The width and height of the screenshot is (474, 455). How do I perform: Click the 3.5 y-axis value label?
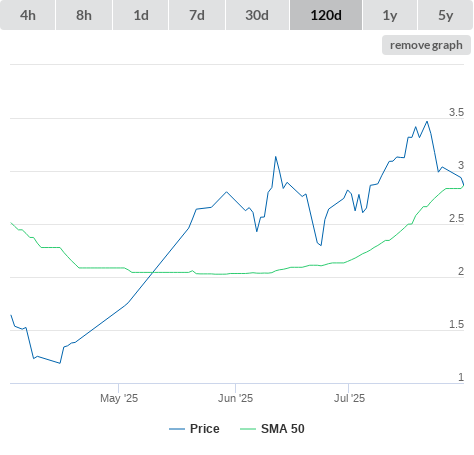456,112
